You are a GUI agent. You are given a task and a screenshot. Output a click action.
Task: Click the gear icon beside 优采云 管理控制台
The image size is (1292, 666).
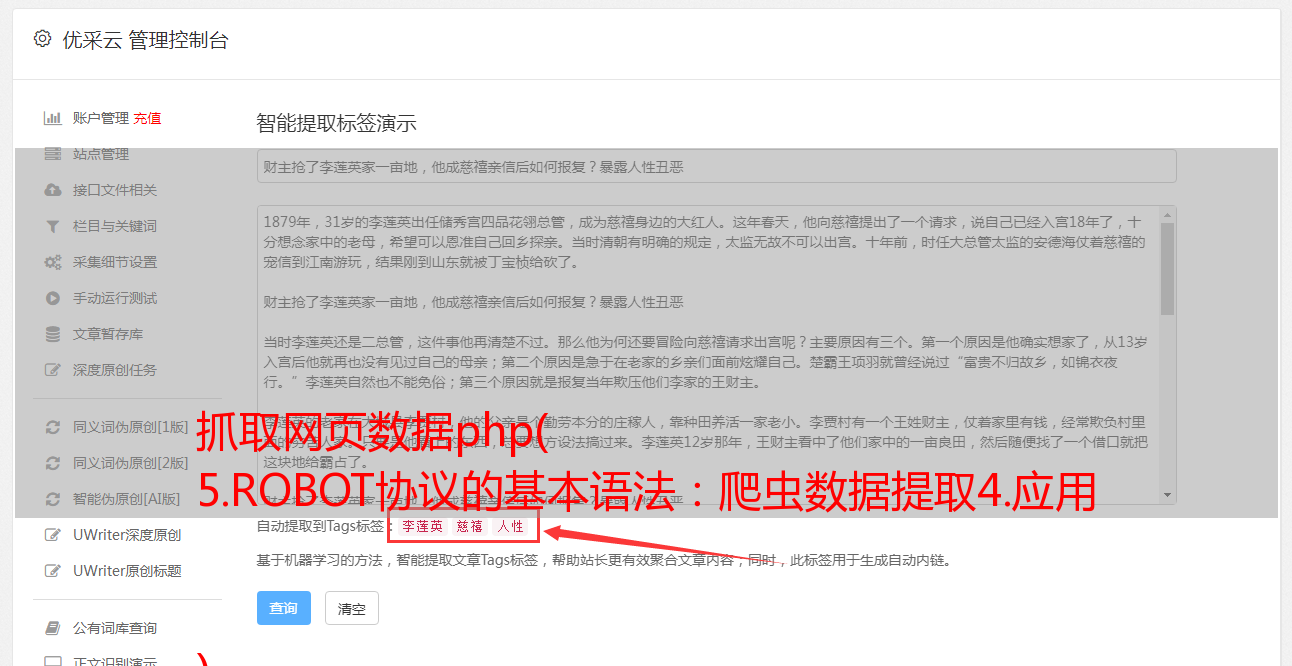pos(42,39)
